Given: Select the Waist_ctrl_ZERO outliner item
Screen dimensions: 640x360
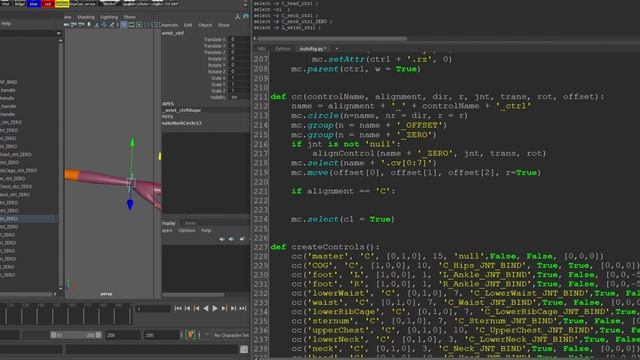Looking at the screenshot, I should tap(16, 155).
